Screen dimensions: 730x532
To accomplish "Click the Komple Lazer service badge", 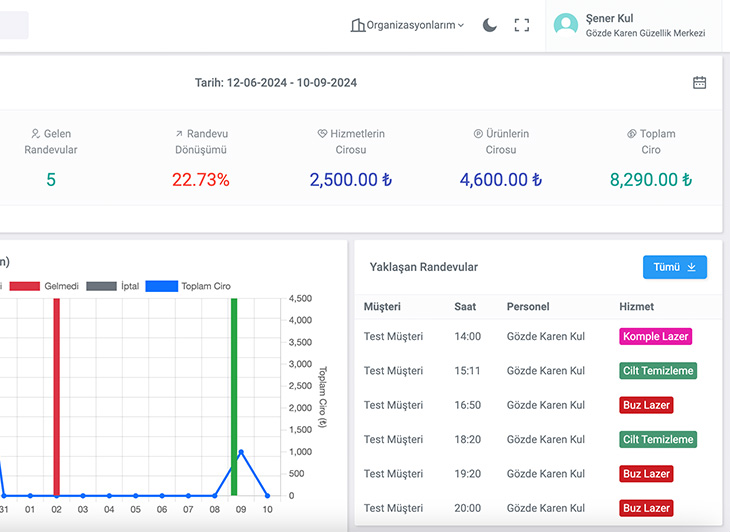I will [655, 337].
